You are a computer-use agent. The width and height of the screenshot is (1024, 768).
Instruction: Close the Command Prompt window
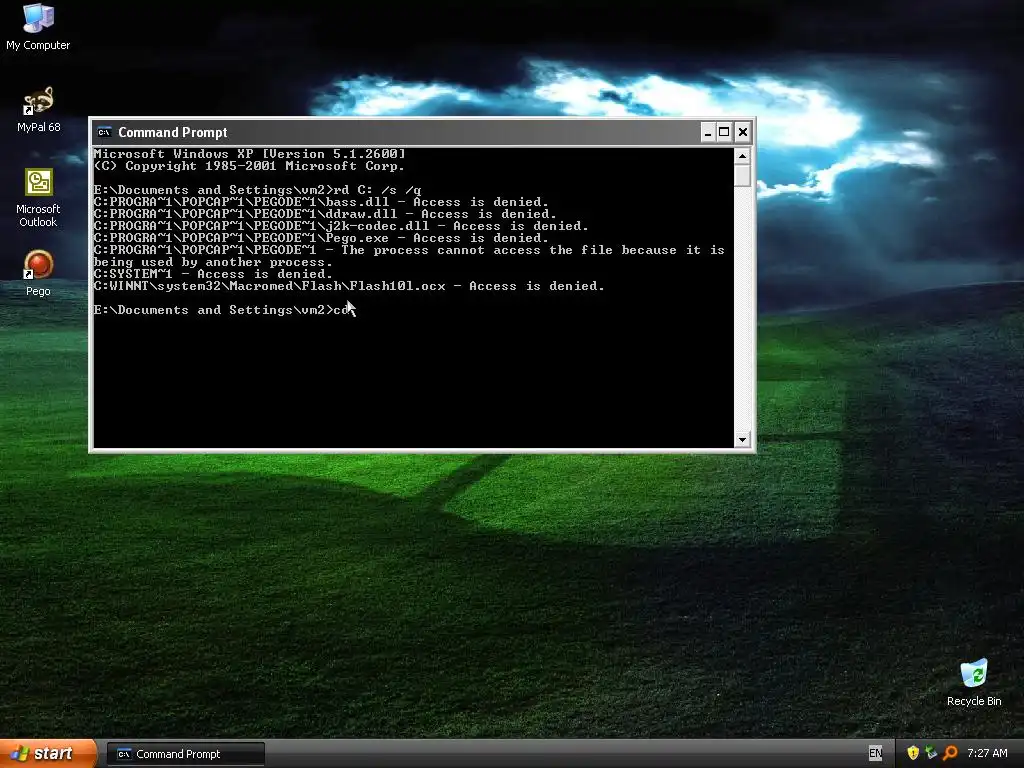pos(743,133)
